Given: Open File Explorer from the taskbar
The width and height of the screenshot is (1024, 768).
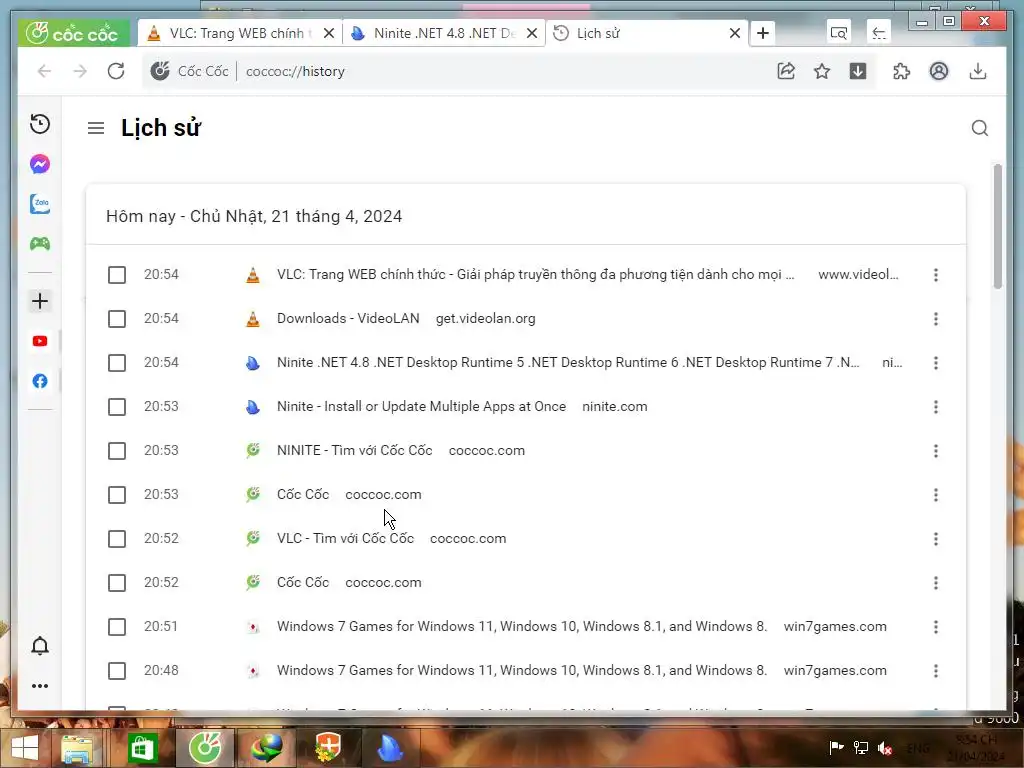Looking at the screenshot, I should 77,748.
